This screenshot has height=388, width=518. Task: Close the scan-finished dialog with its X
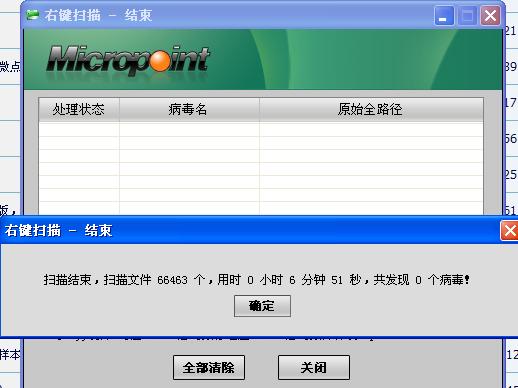[509, 231]
